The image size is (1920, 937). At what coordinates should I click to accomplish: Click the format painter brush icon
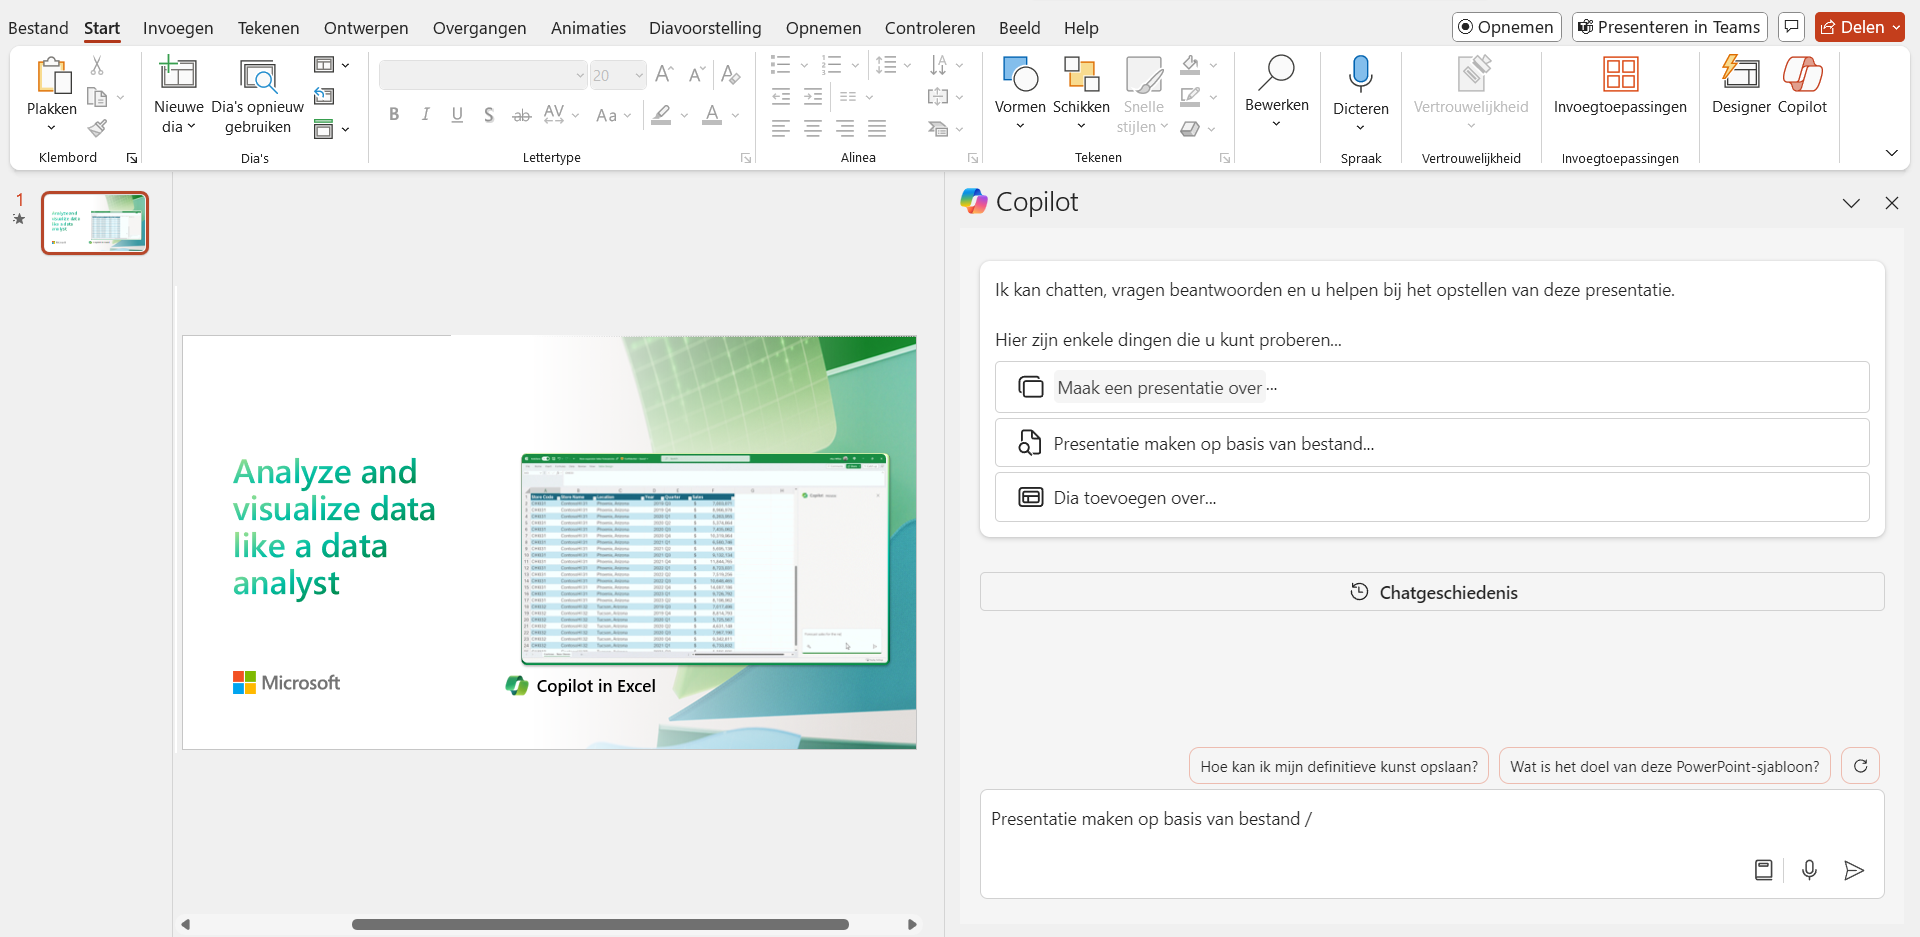coord(97,128)
